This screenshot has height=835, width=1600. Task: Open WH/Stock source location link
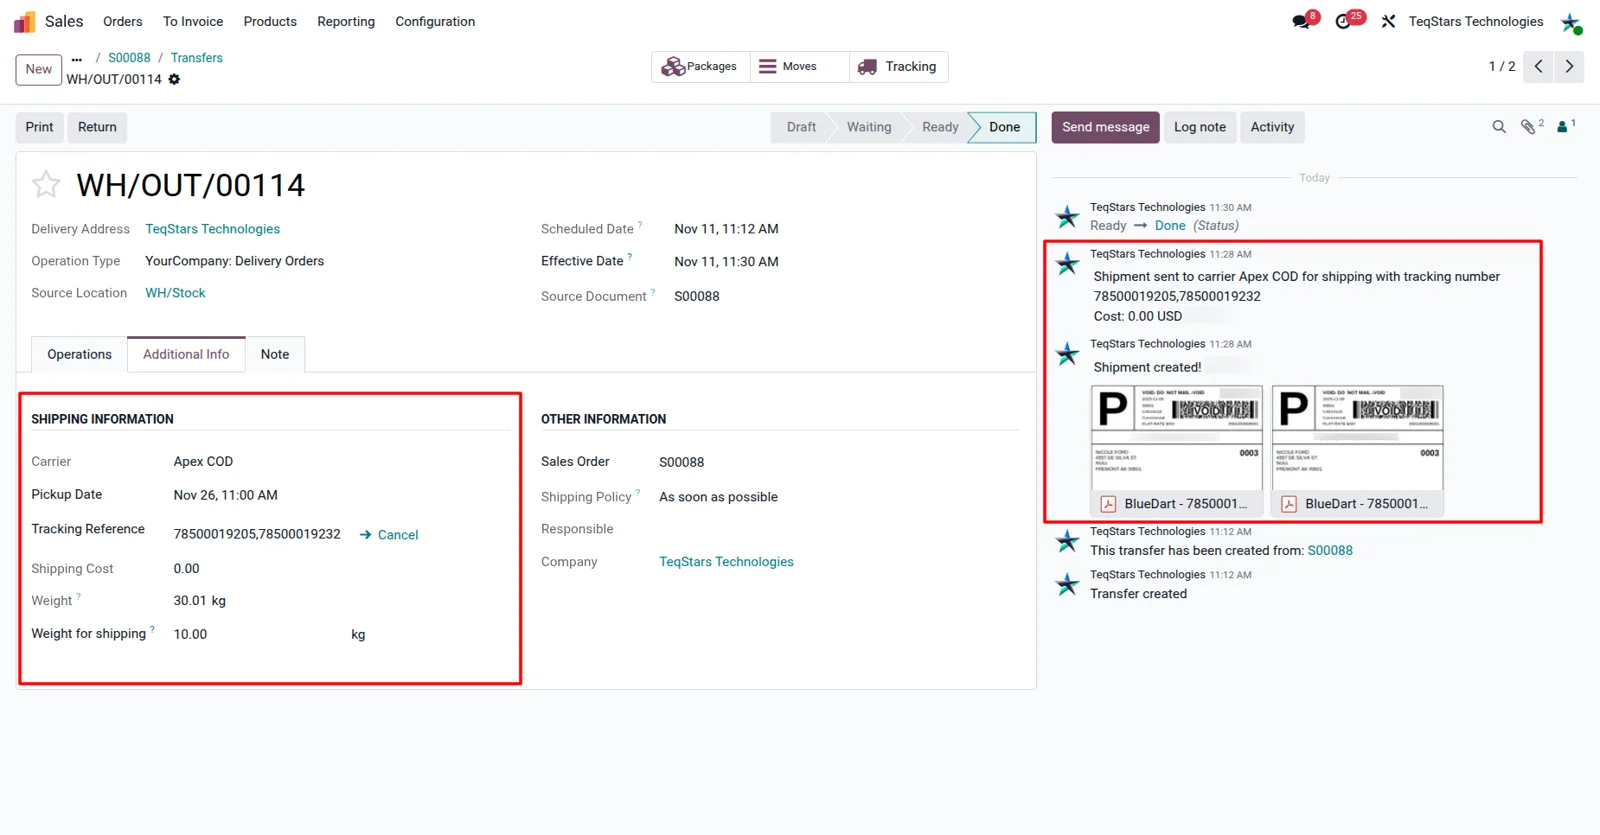click(175, 293)
